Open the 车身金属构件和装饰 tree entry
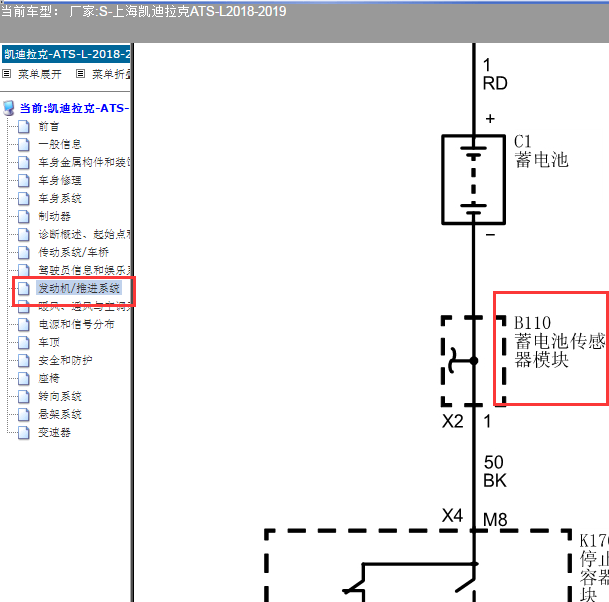Screen dimensions: 609x602 (84, 162)
